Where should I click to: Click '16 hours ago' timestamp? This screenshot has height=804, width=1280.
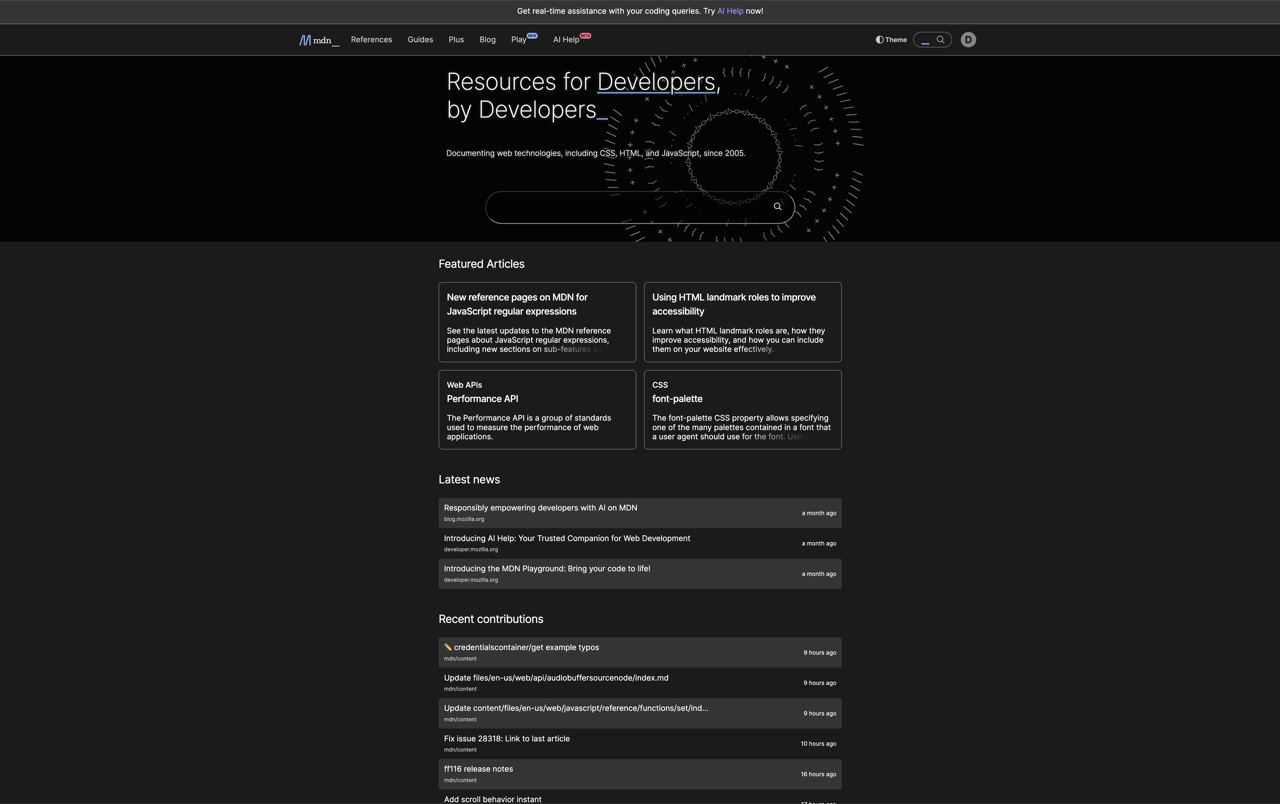pos(818,774)
